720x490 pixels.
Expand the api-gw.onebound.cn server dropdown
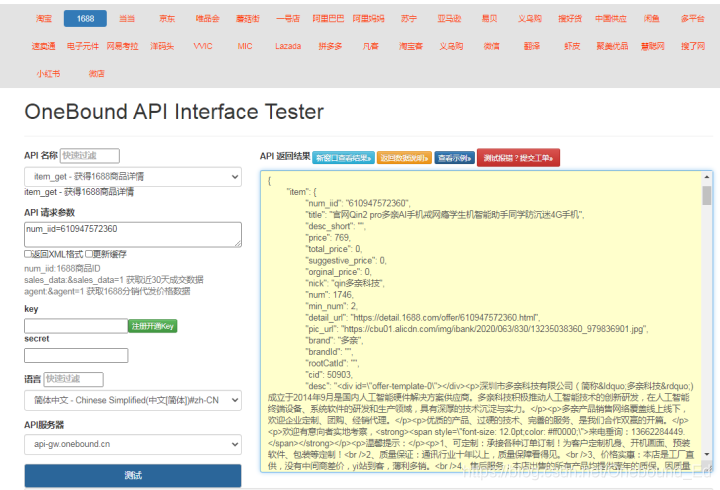pyautogui.click(x=133, y=444)
